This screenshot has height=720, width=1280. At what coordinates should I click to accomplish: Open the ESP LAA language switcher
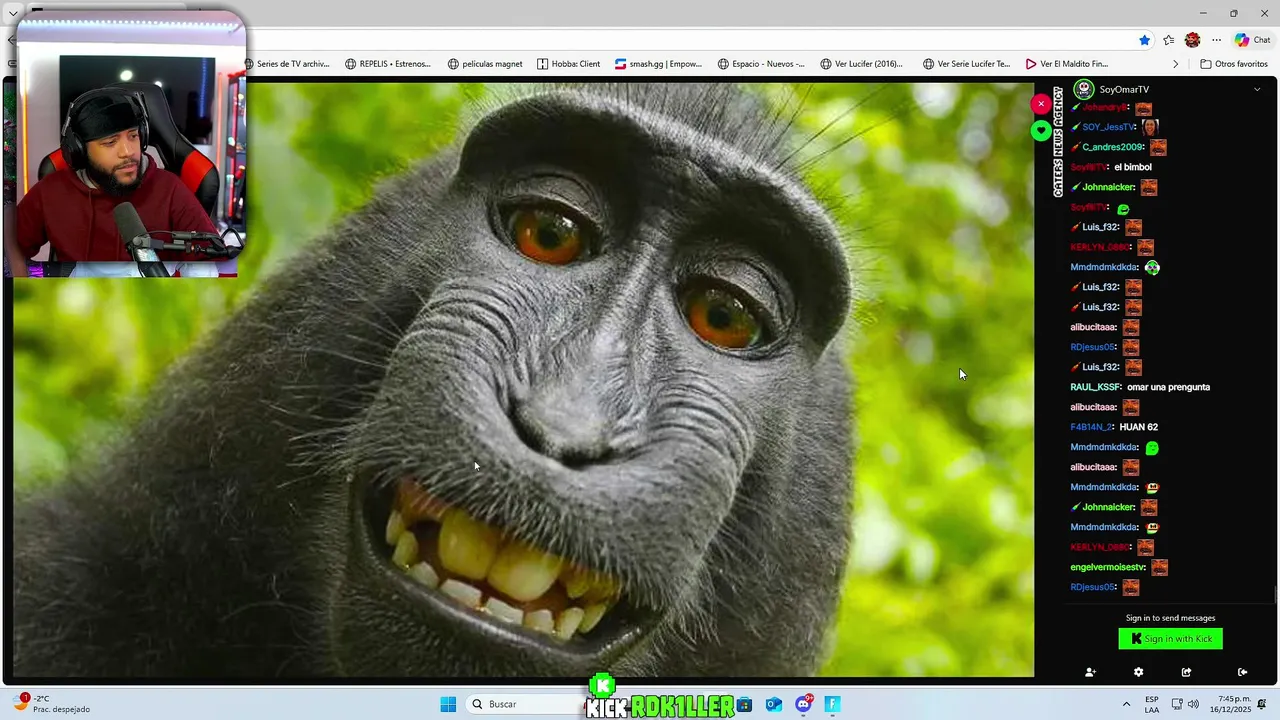point(1152,704)
